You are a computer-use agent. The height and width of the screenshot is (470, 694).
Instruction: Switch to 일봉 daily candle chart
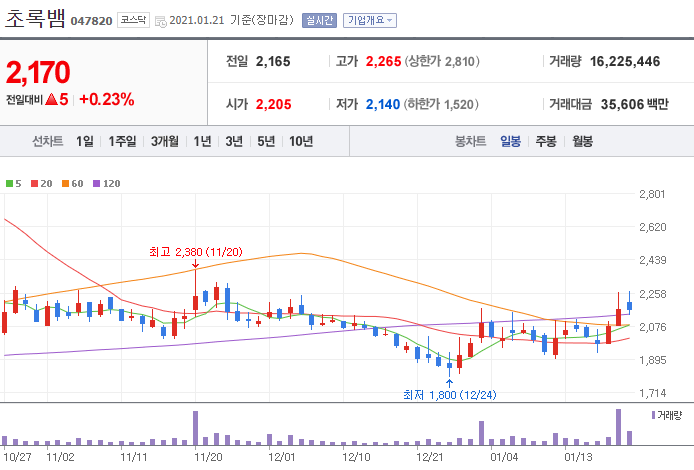point(510,141)
